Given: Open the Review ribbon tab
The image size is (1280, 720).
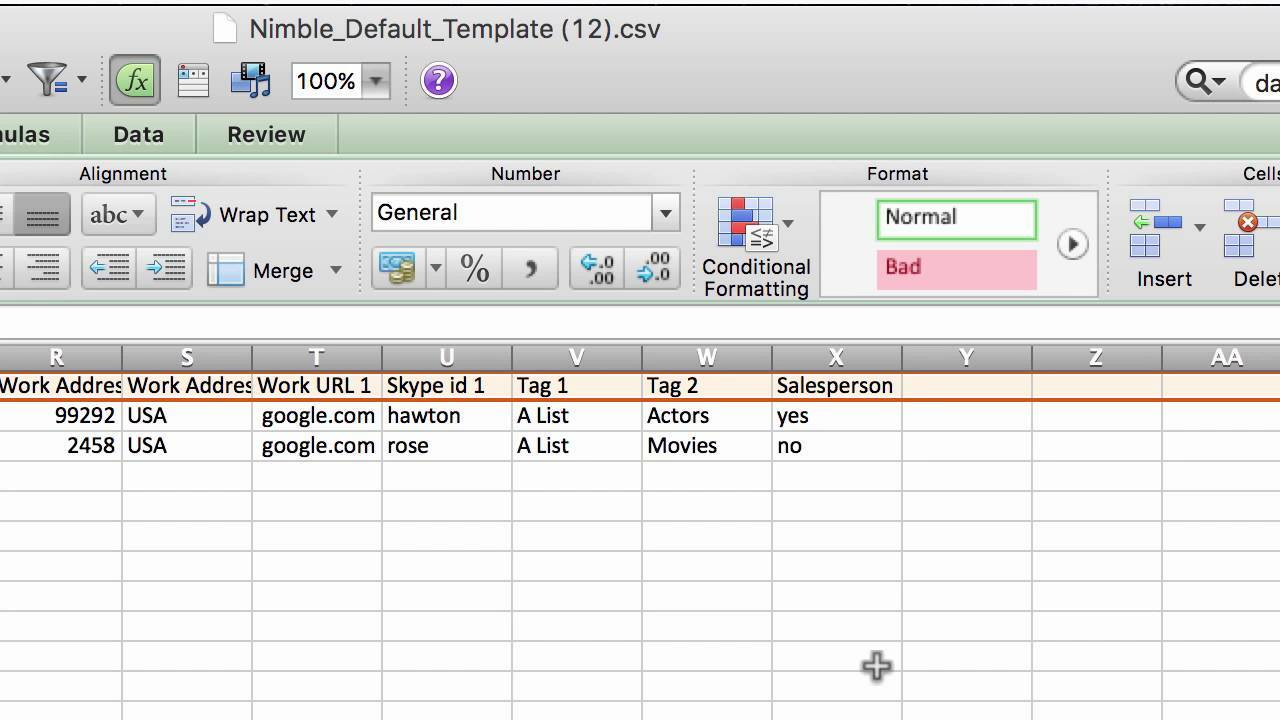Looking at the screenshot, I should click(x=265, y=133).
